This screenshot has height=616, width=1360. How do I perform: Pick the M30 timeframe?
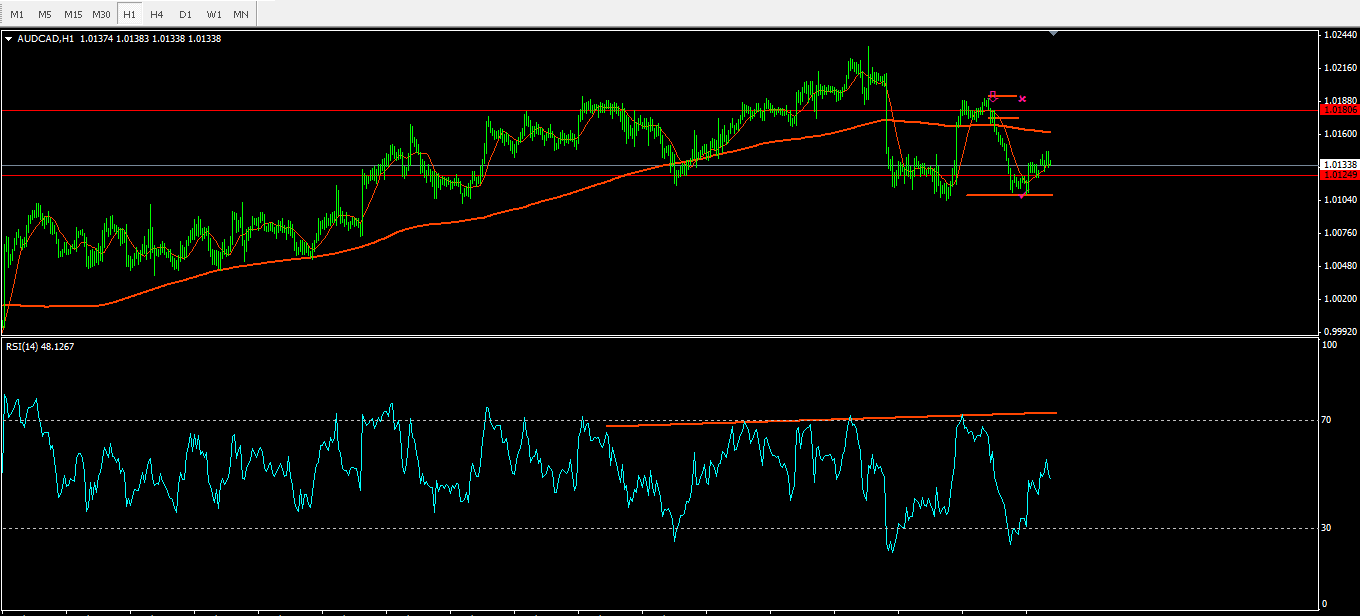(x=101, y=14)
